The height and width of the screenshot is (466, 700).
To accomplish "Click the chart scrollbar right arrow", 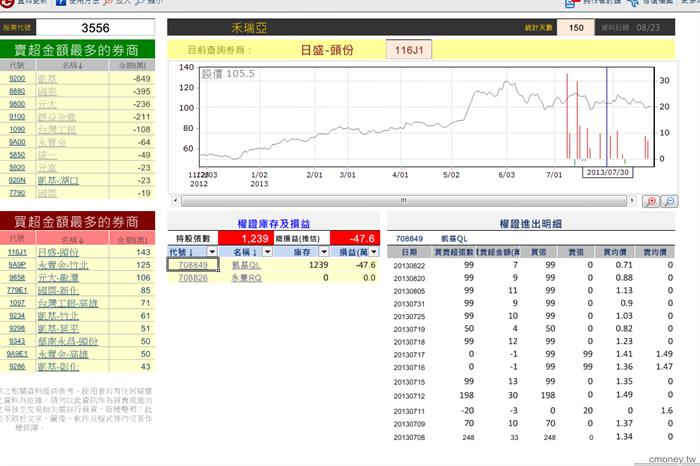I will [632, 200].
